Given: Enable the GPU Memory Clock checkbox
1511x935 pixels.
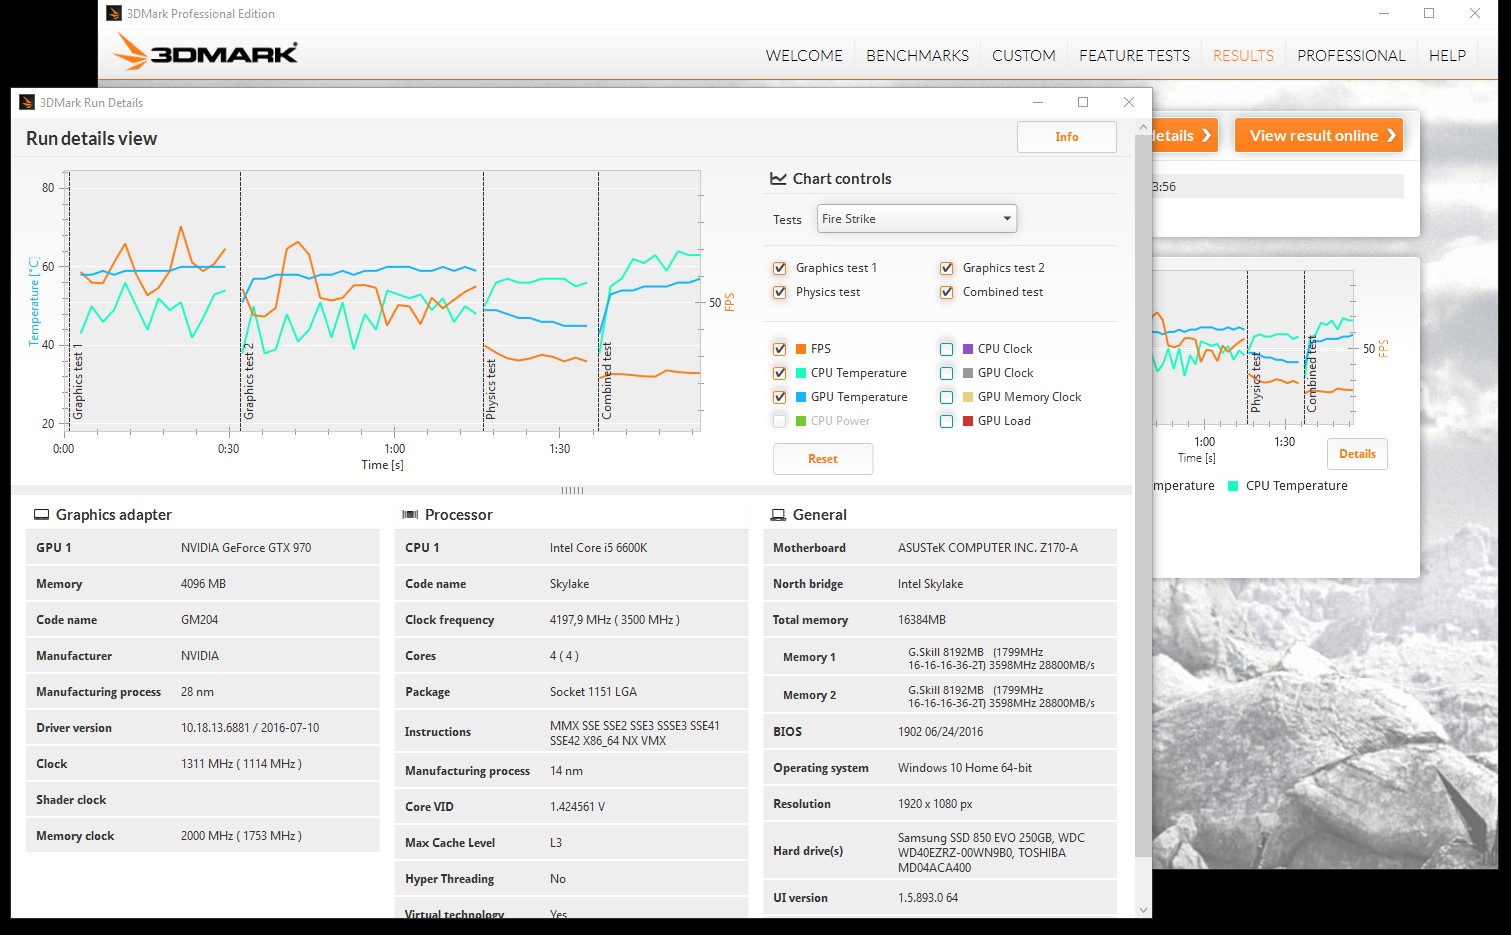Looking at the screenshot, I should (x=946, y=397).
